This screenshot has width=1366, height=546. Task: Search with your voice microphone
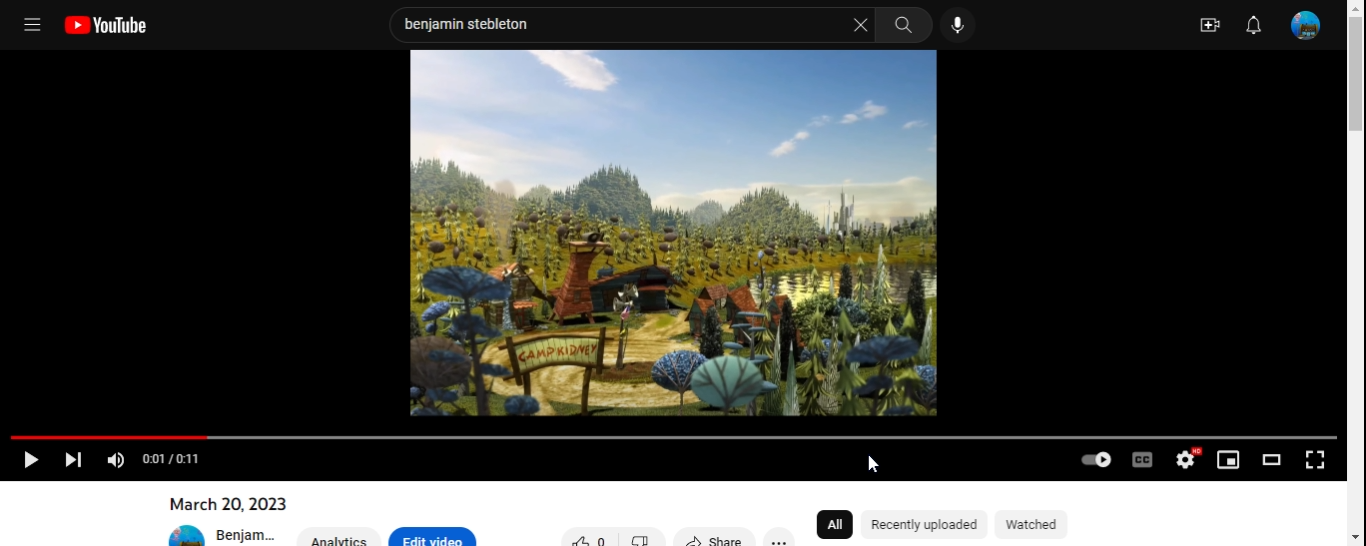tap(957, 25)
